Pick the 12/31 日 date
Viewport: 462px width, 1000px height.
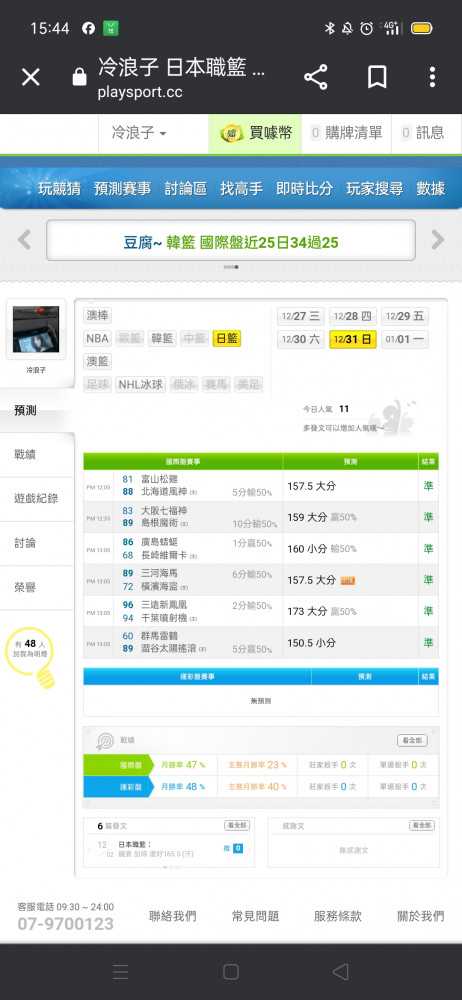click(353, 339)
